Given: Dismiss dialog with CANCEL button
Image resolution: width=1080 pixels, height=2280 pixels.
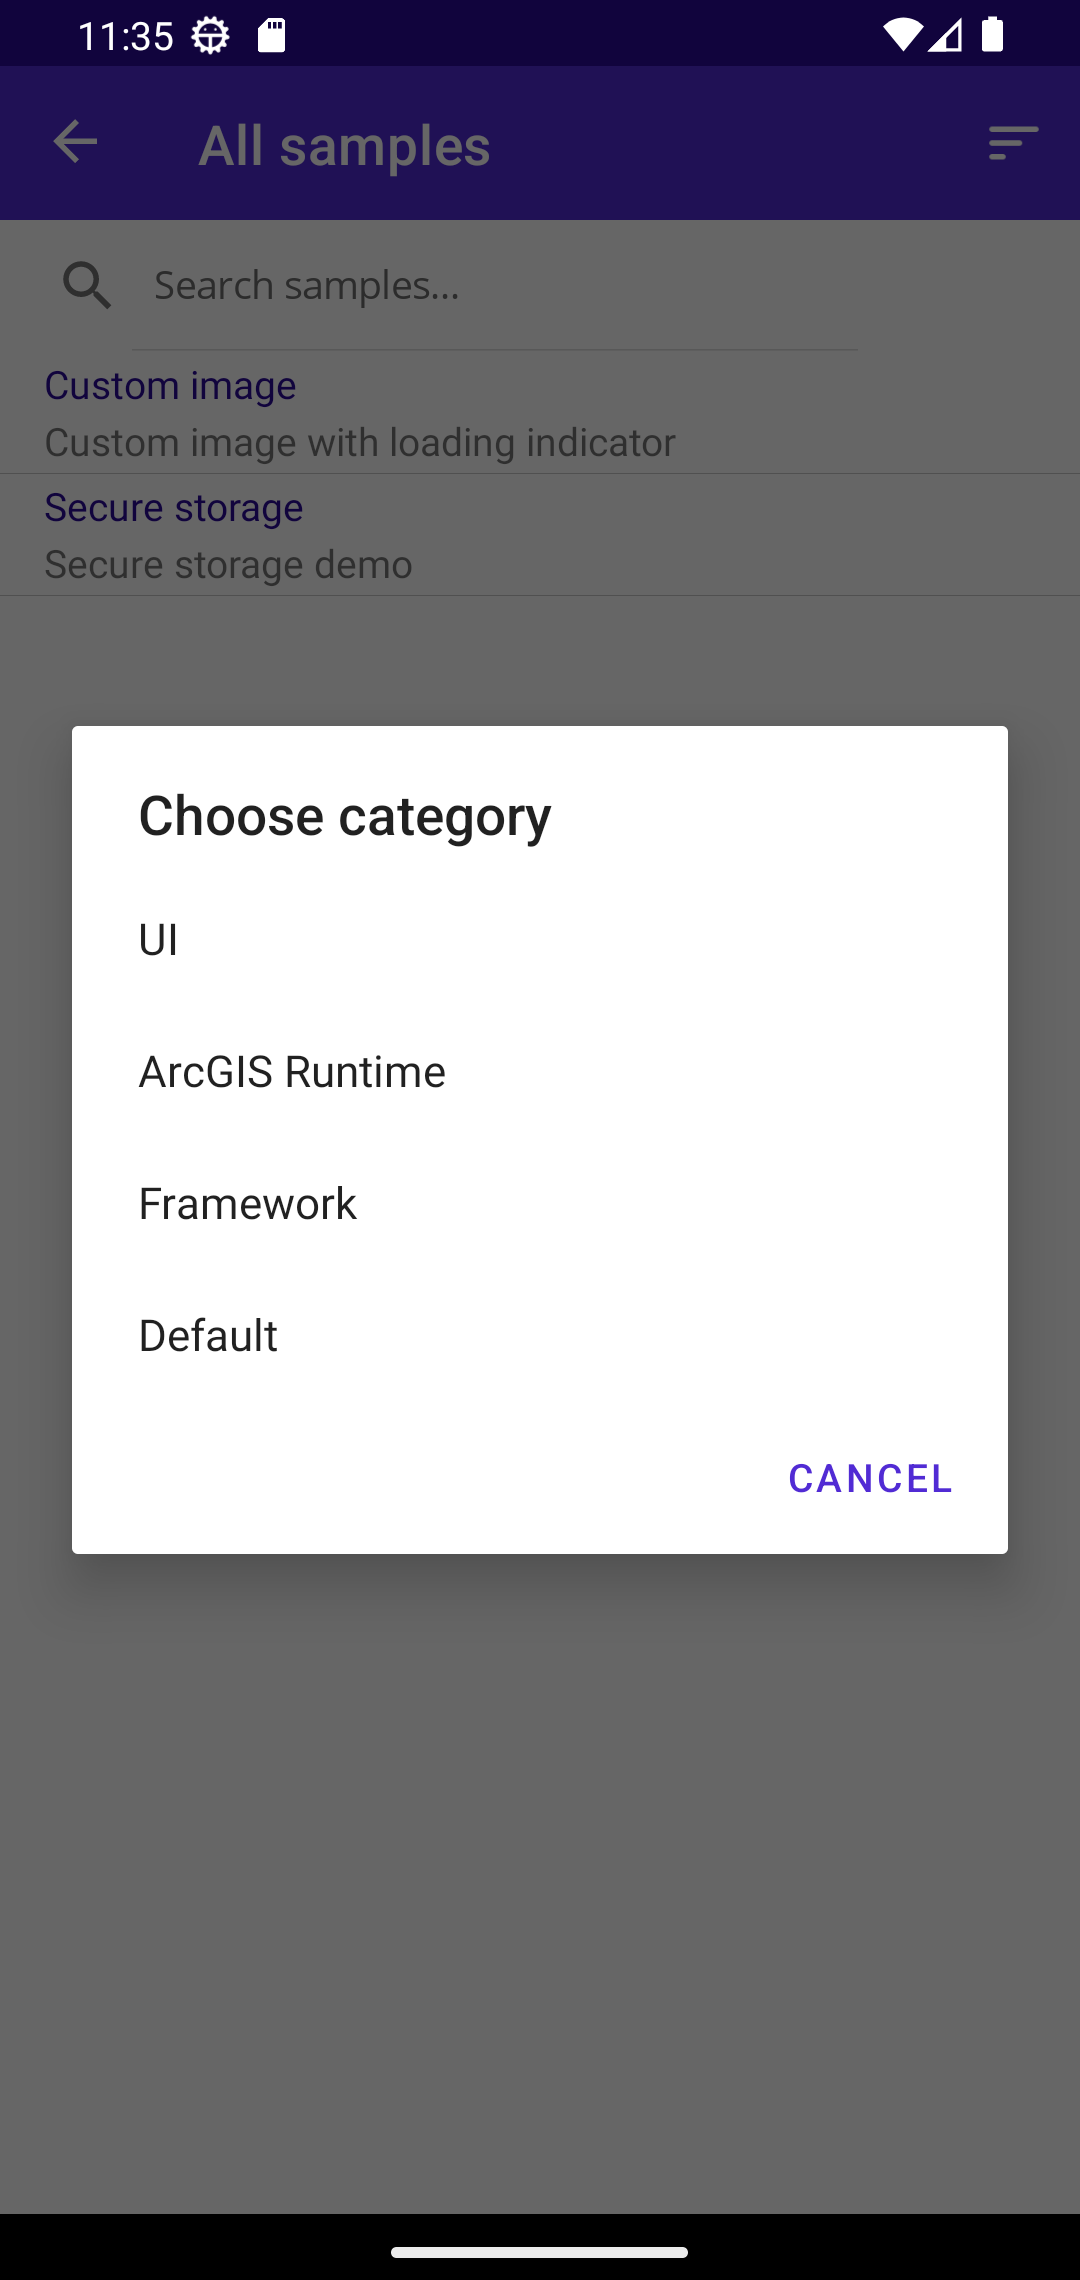Looking at the screenshot, I should coord(870,1478).
